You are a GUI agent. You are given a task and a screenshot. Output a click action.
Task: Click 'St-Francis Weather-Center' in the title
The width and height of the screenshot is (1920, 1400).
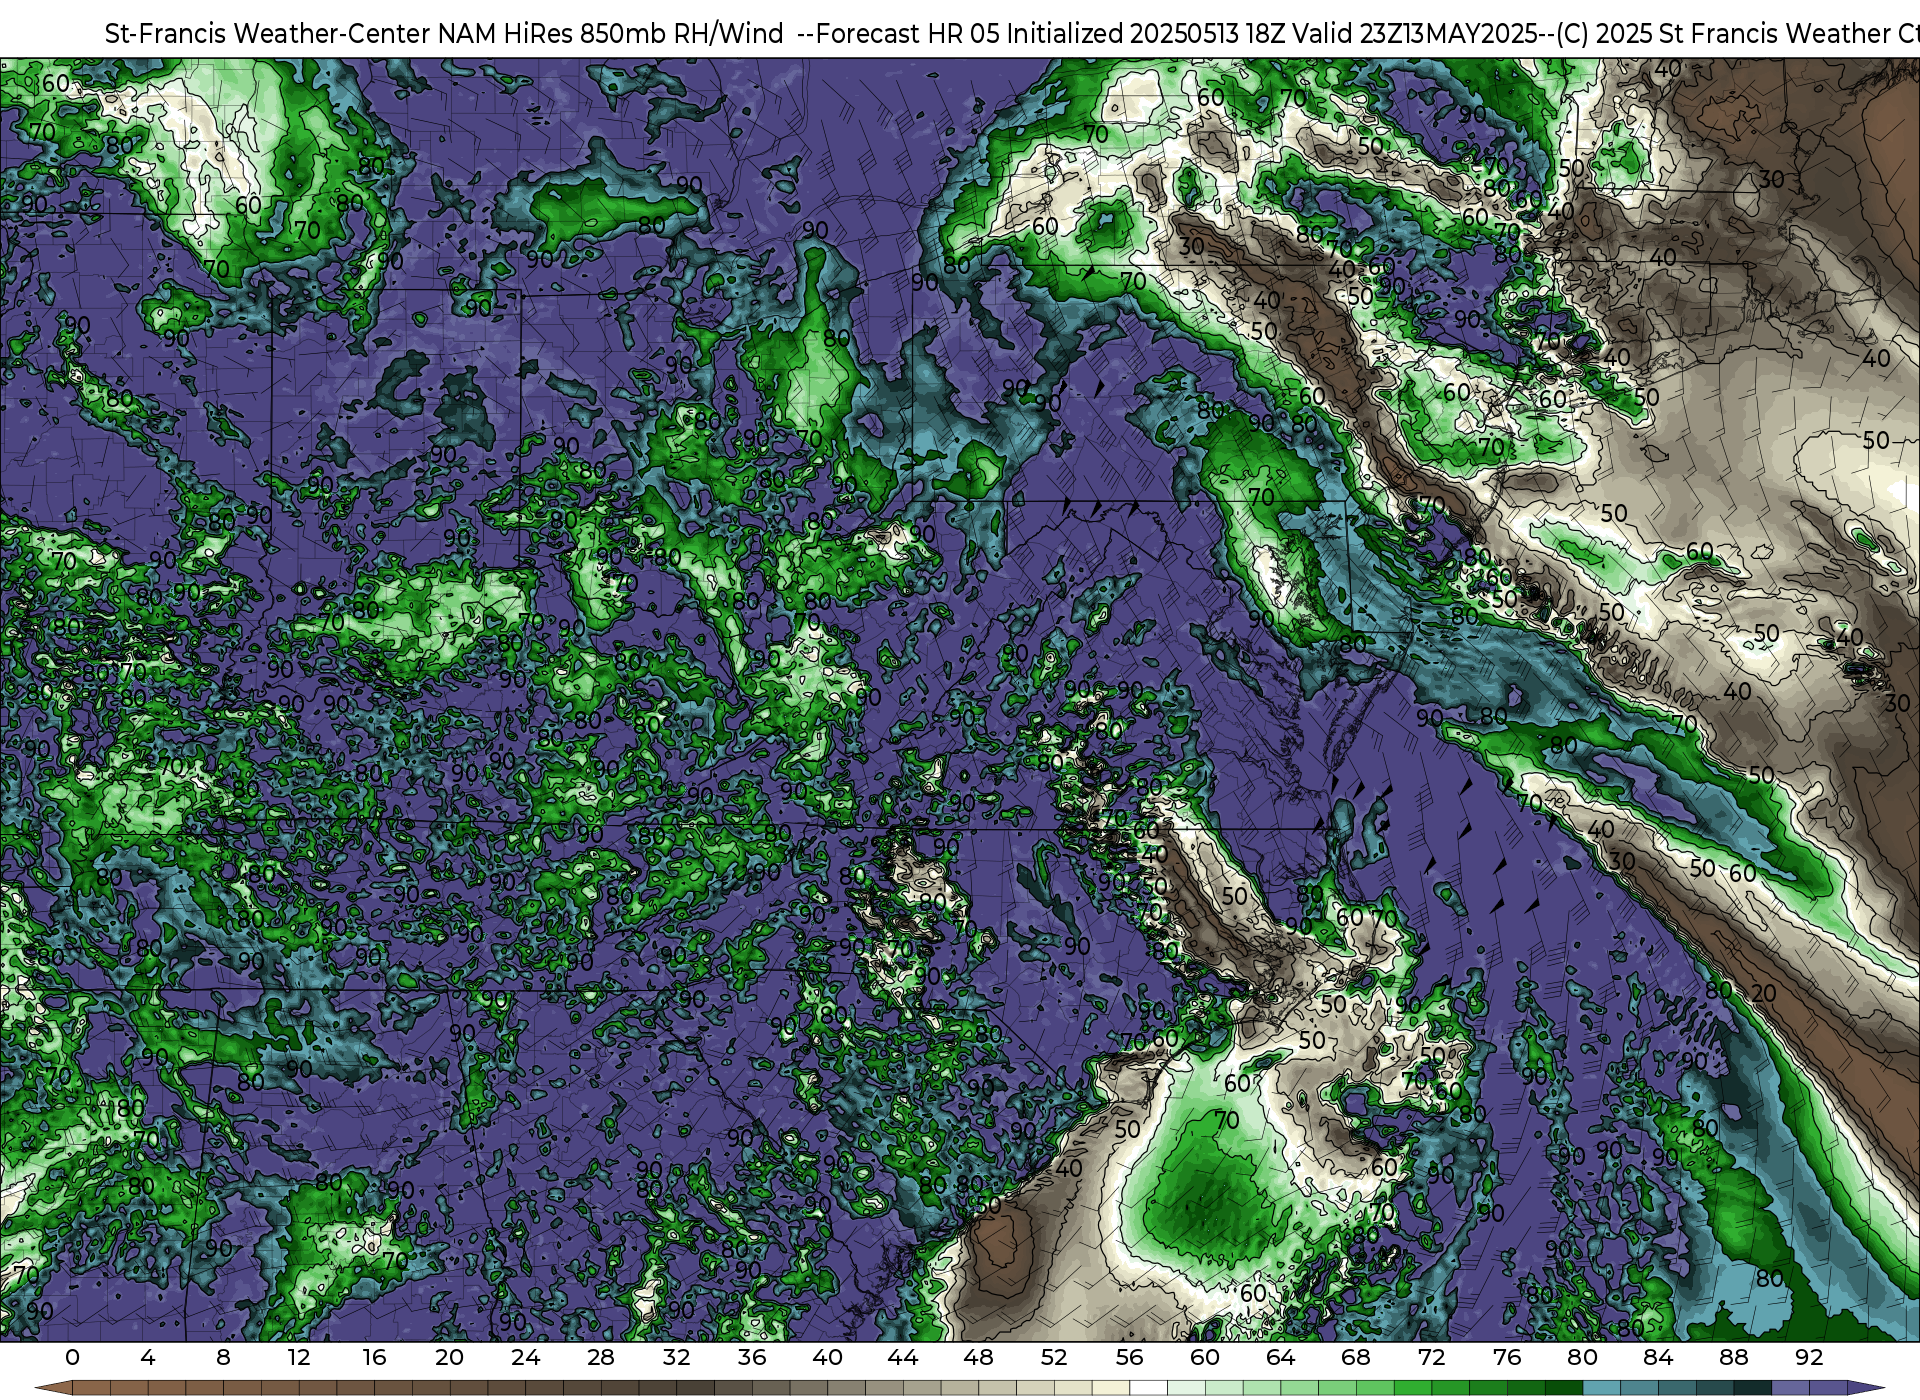(268, 34)
